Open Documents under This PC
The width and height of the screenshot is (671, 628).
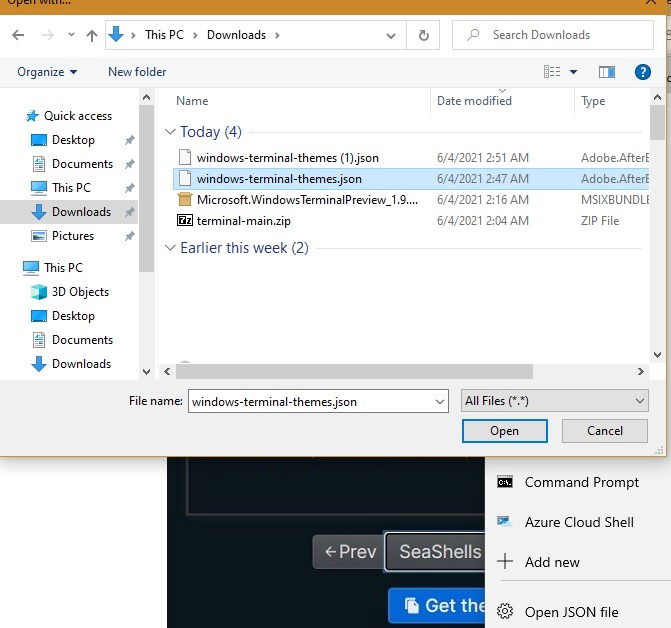[82, 340]
